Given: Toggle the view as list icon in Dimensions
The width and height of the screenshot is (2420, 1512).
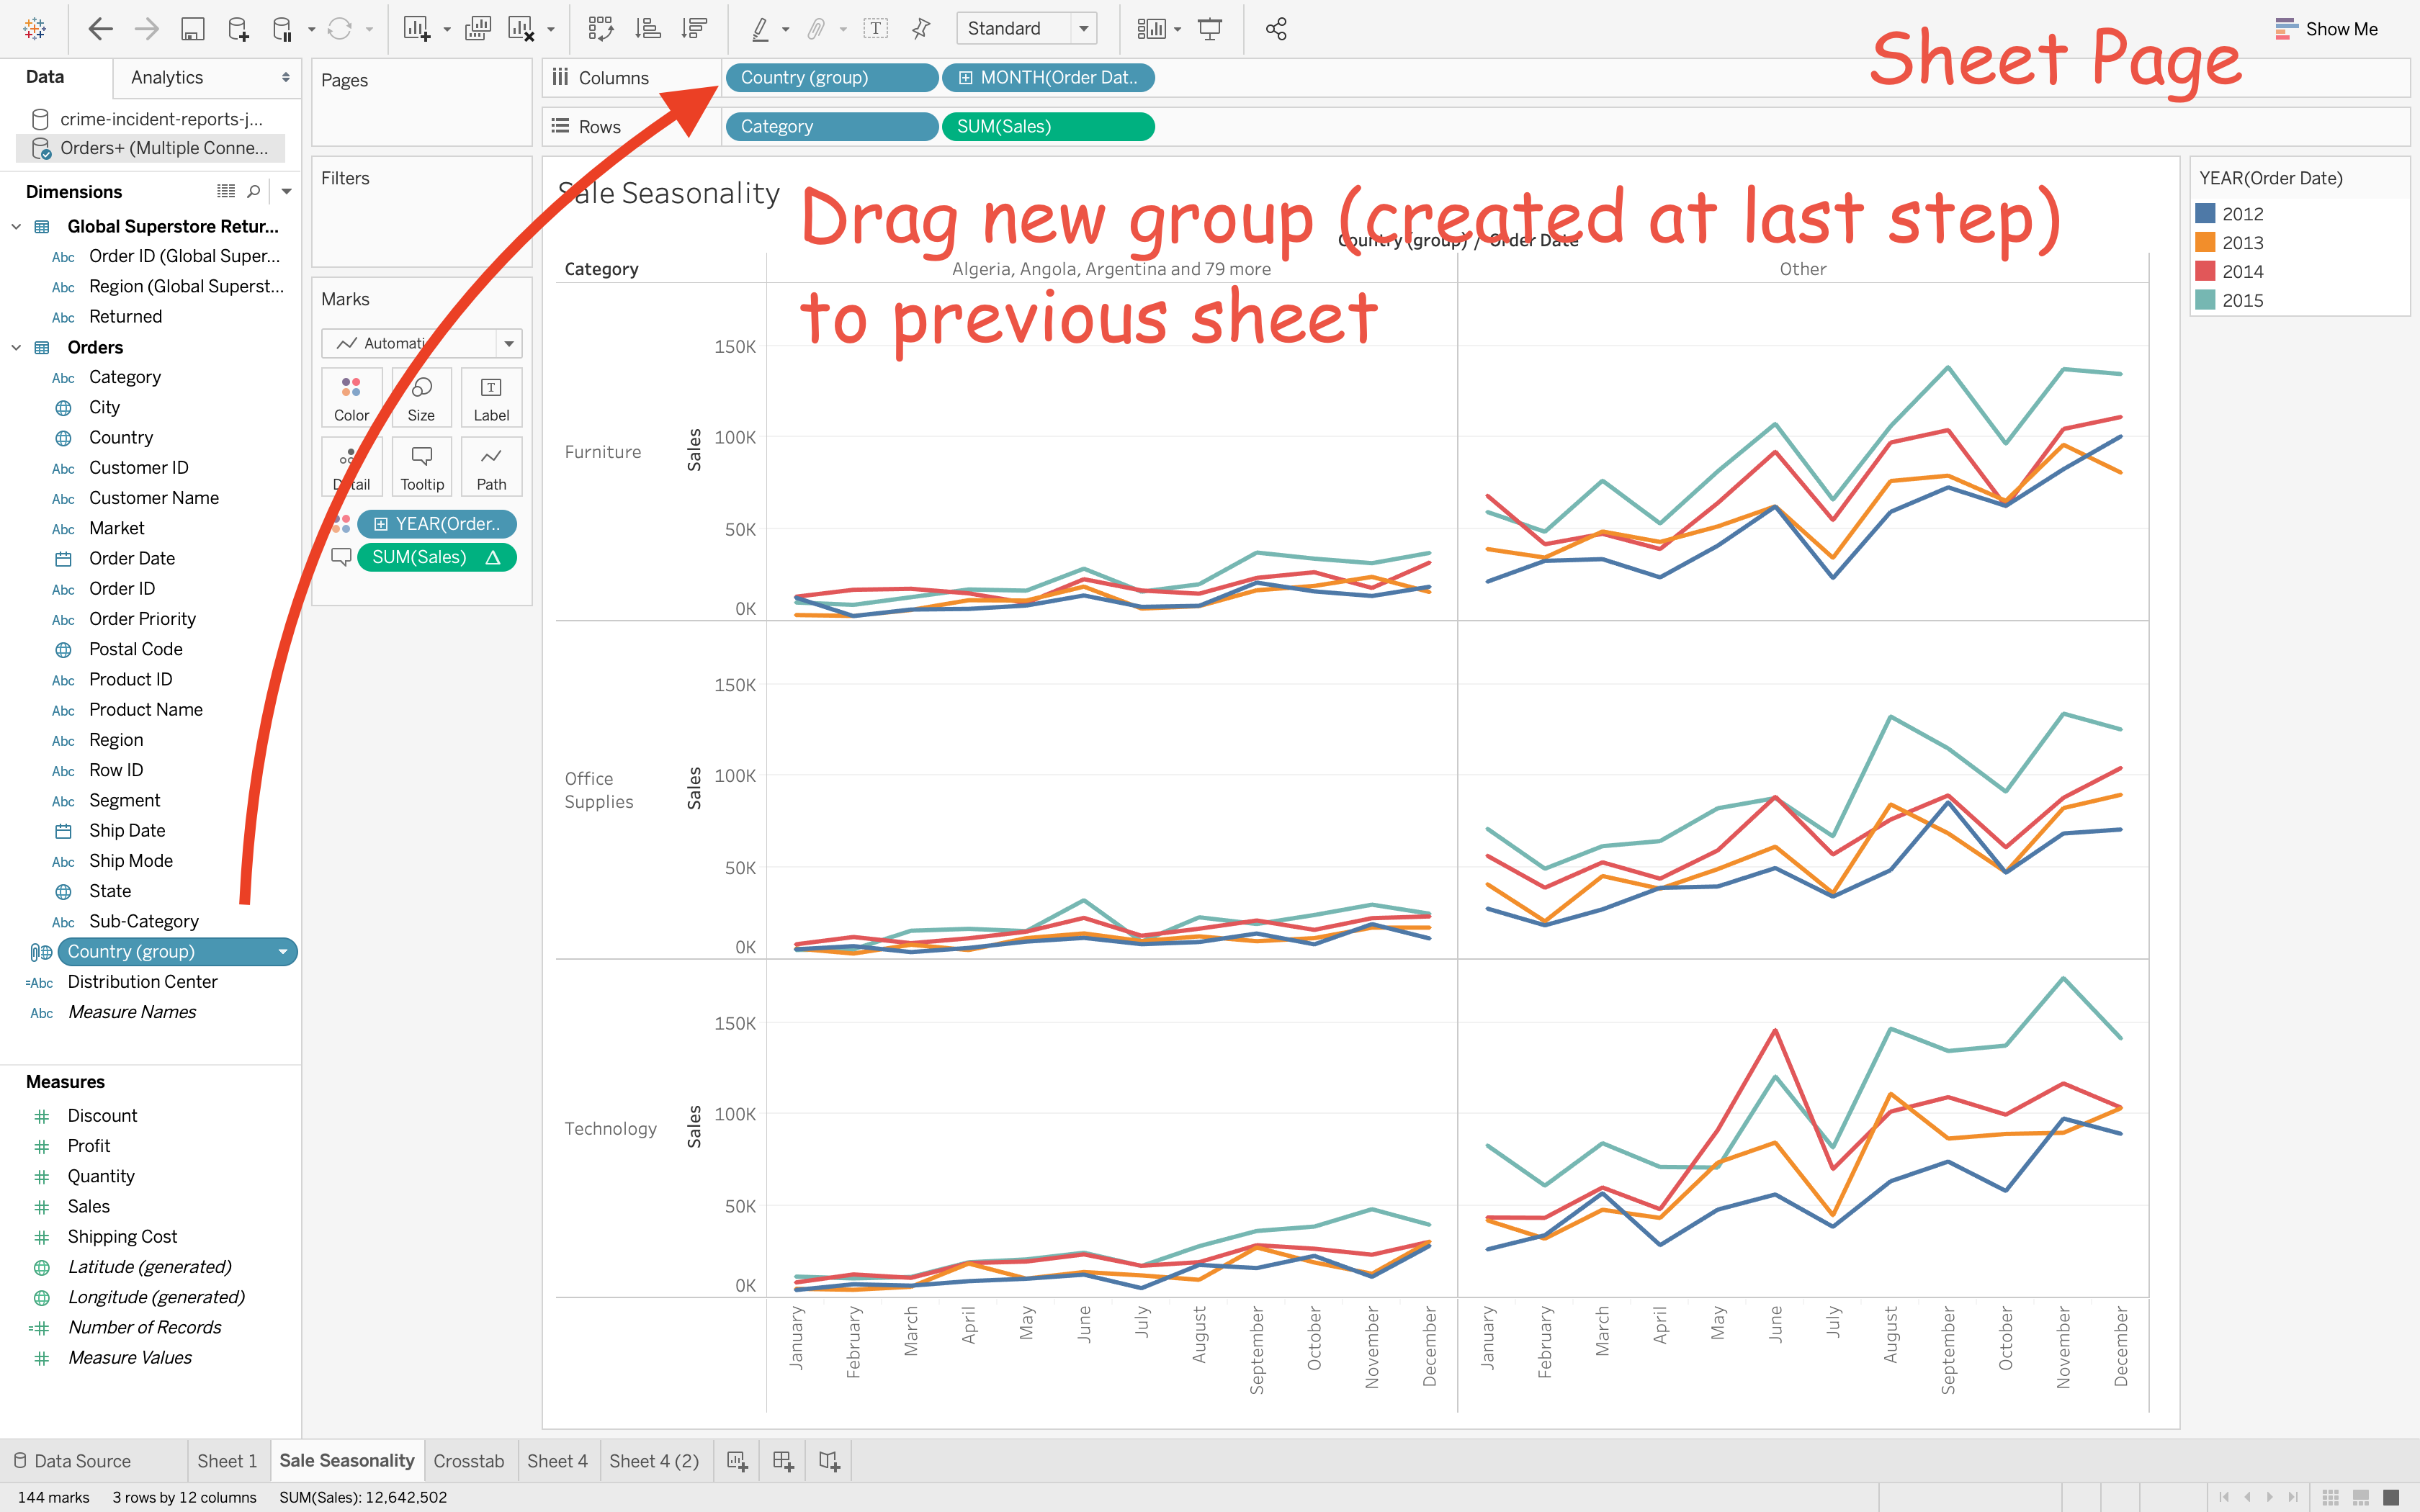Looking at the screenshot, I should coord(226,191).
